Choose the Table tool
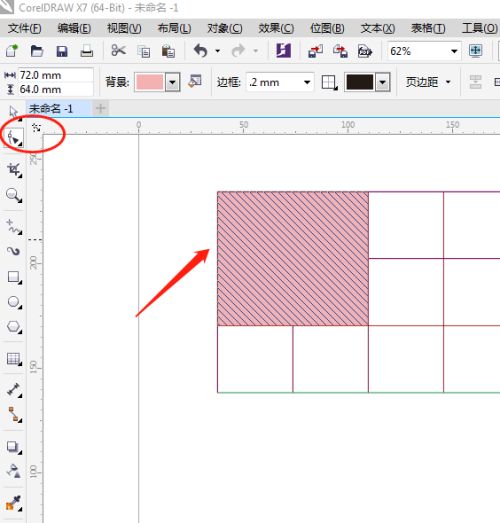The width and height of the screenshot is (500, 523). 14,359
